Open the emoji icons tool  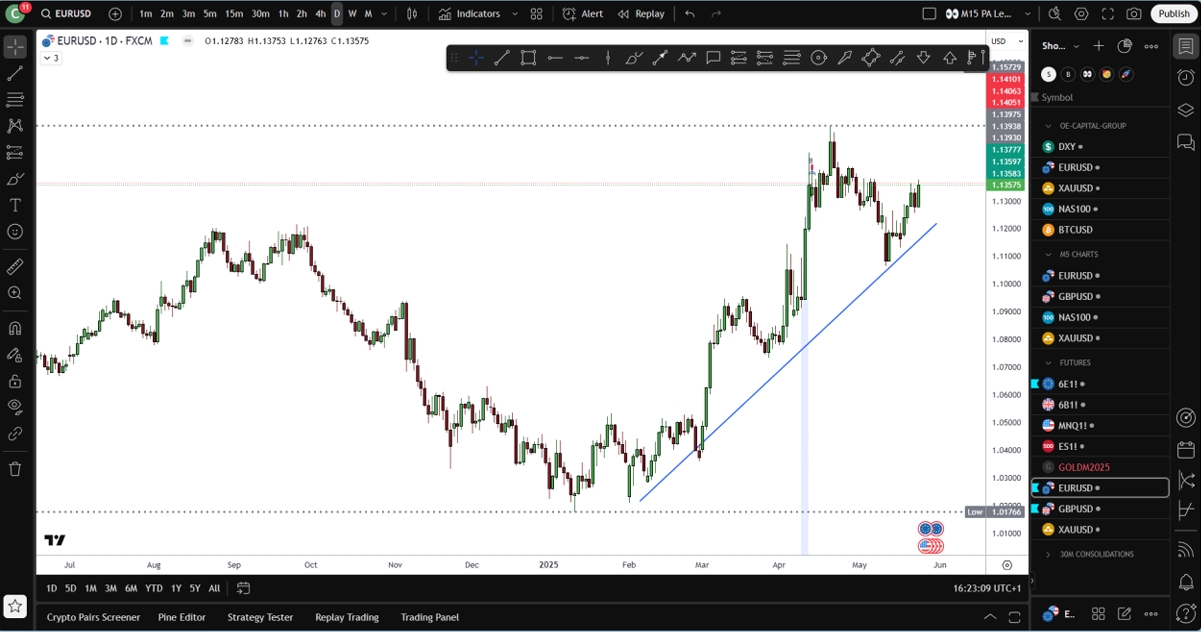tap(15, 231)
